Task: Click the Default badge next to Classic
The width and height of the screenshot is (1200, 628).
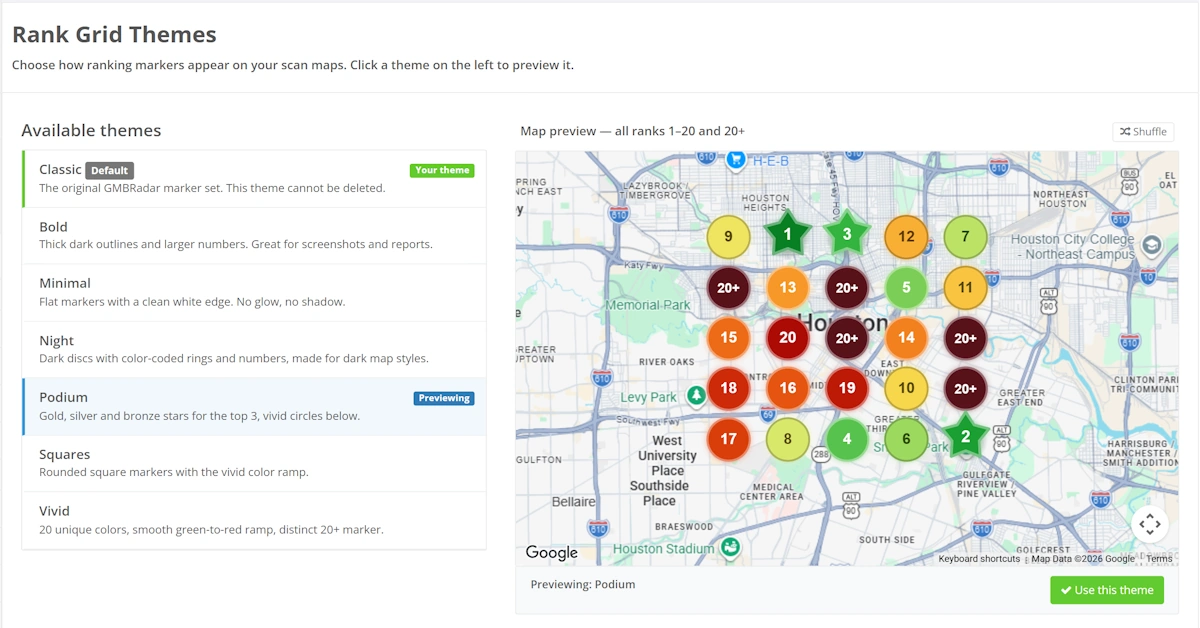Action: tap(109, 171)
